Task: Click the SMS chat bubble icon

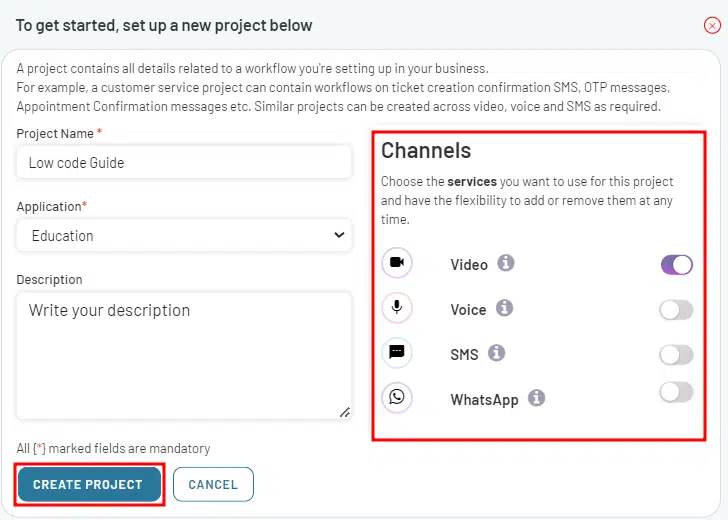Action: pyautogui.click(x=396, y=352)
